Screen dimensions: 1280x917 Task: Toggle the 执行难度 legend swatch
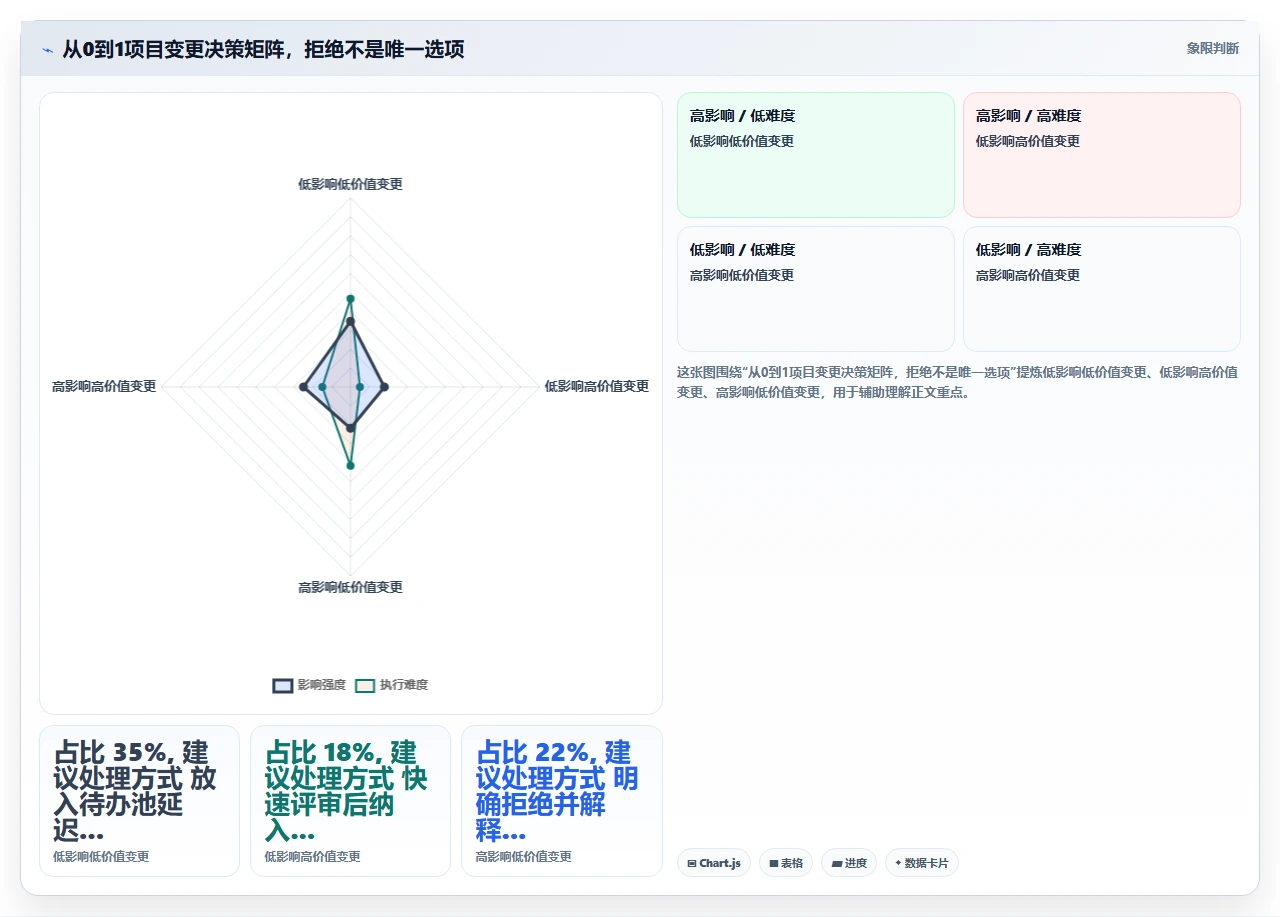[x=365, y=685]
